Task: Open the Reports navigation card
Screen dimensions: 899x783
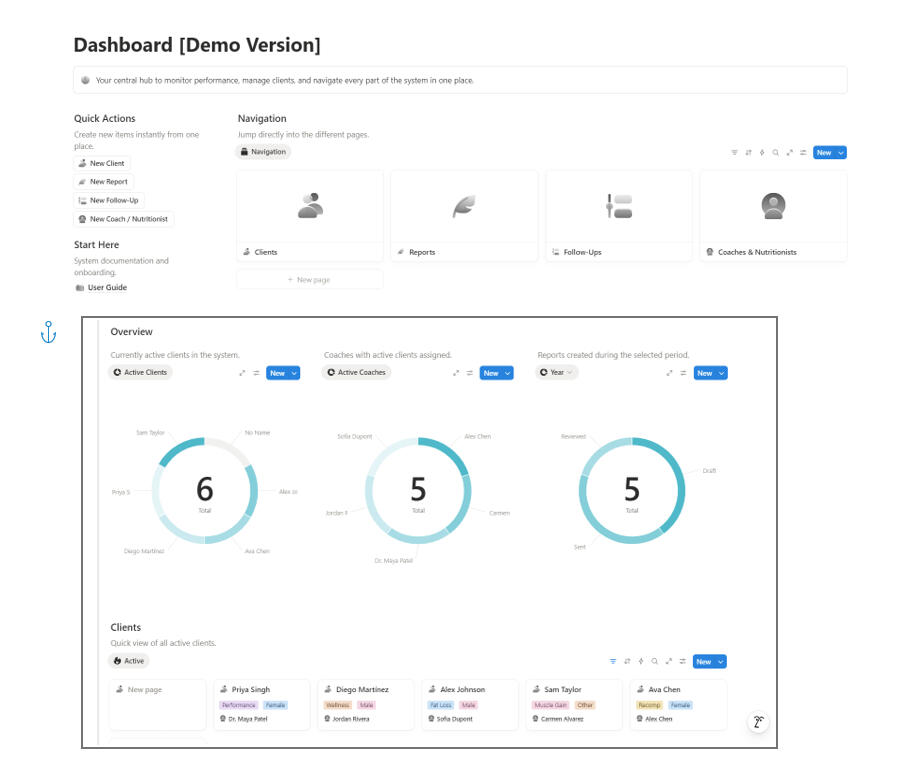Action: click(464, 215)
